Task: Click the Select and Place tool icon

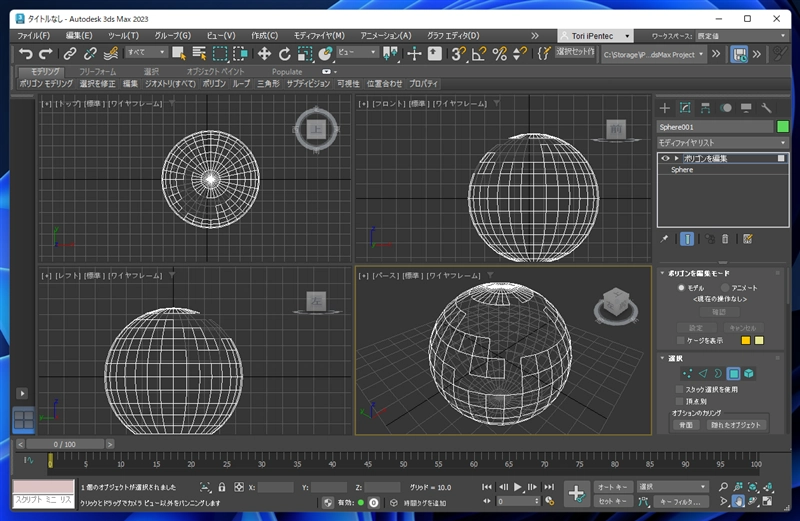Action: 325,53
